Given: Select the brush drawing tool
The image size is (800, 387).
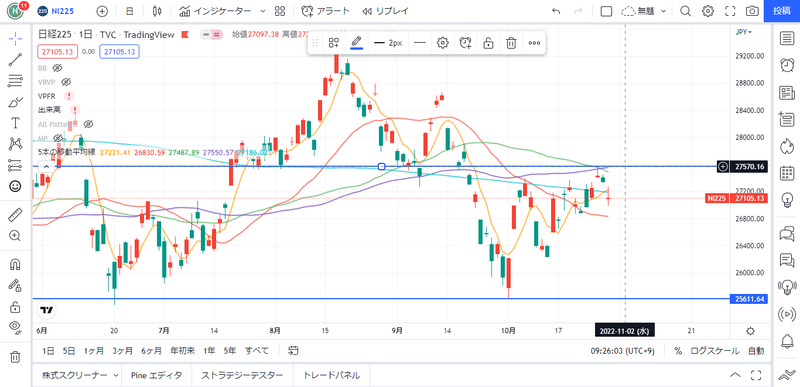Looking at the screenshot, I should [15, 102].
